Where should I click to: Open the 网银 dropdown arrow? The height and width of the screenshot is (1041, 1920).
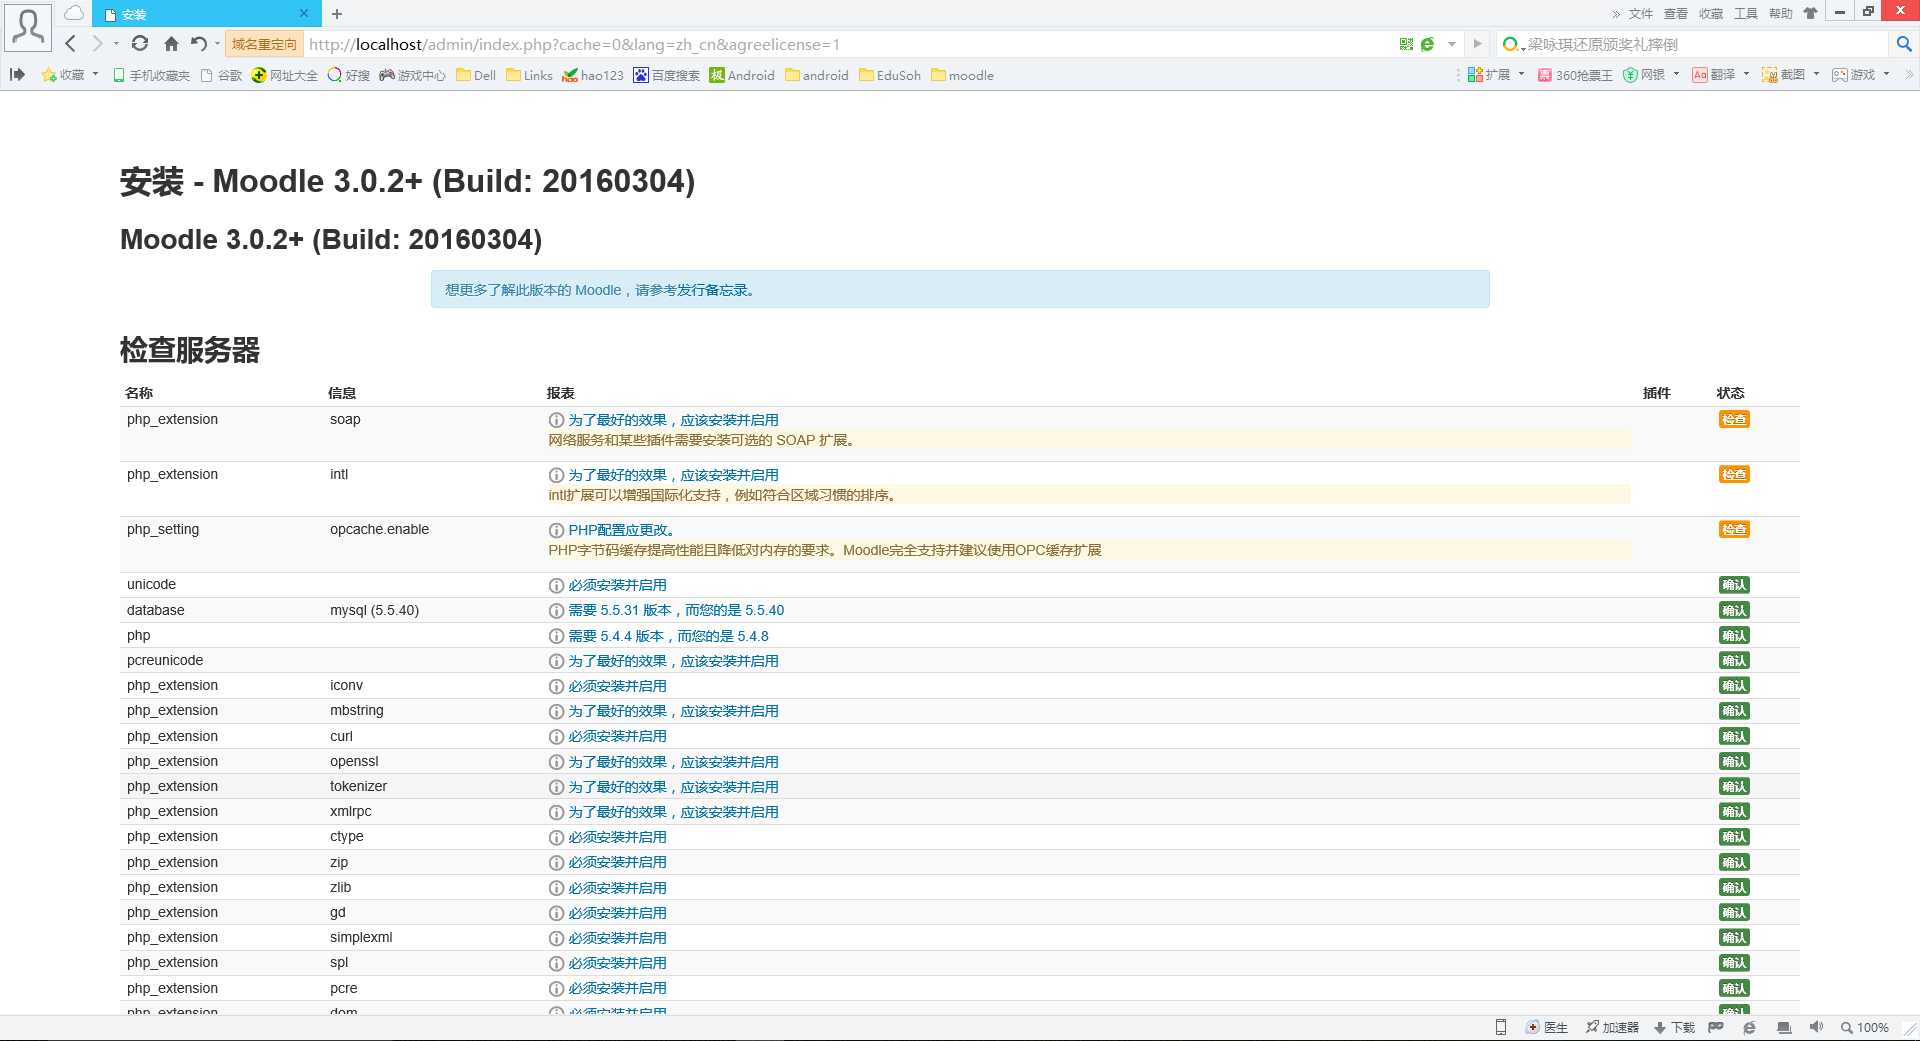point(1676,74)
